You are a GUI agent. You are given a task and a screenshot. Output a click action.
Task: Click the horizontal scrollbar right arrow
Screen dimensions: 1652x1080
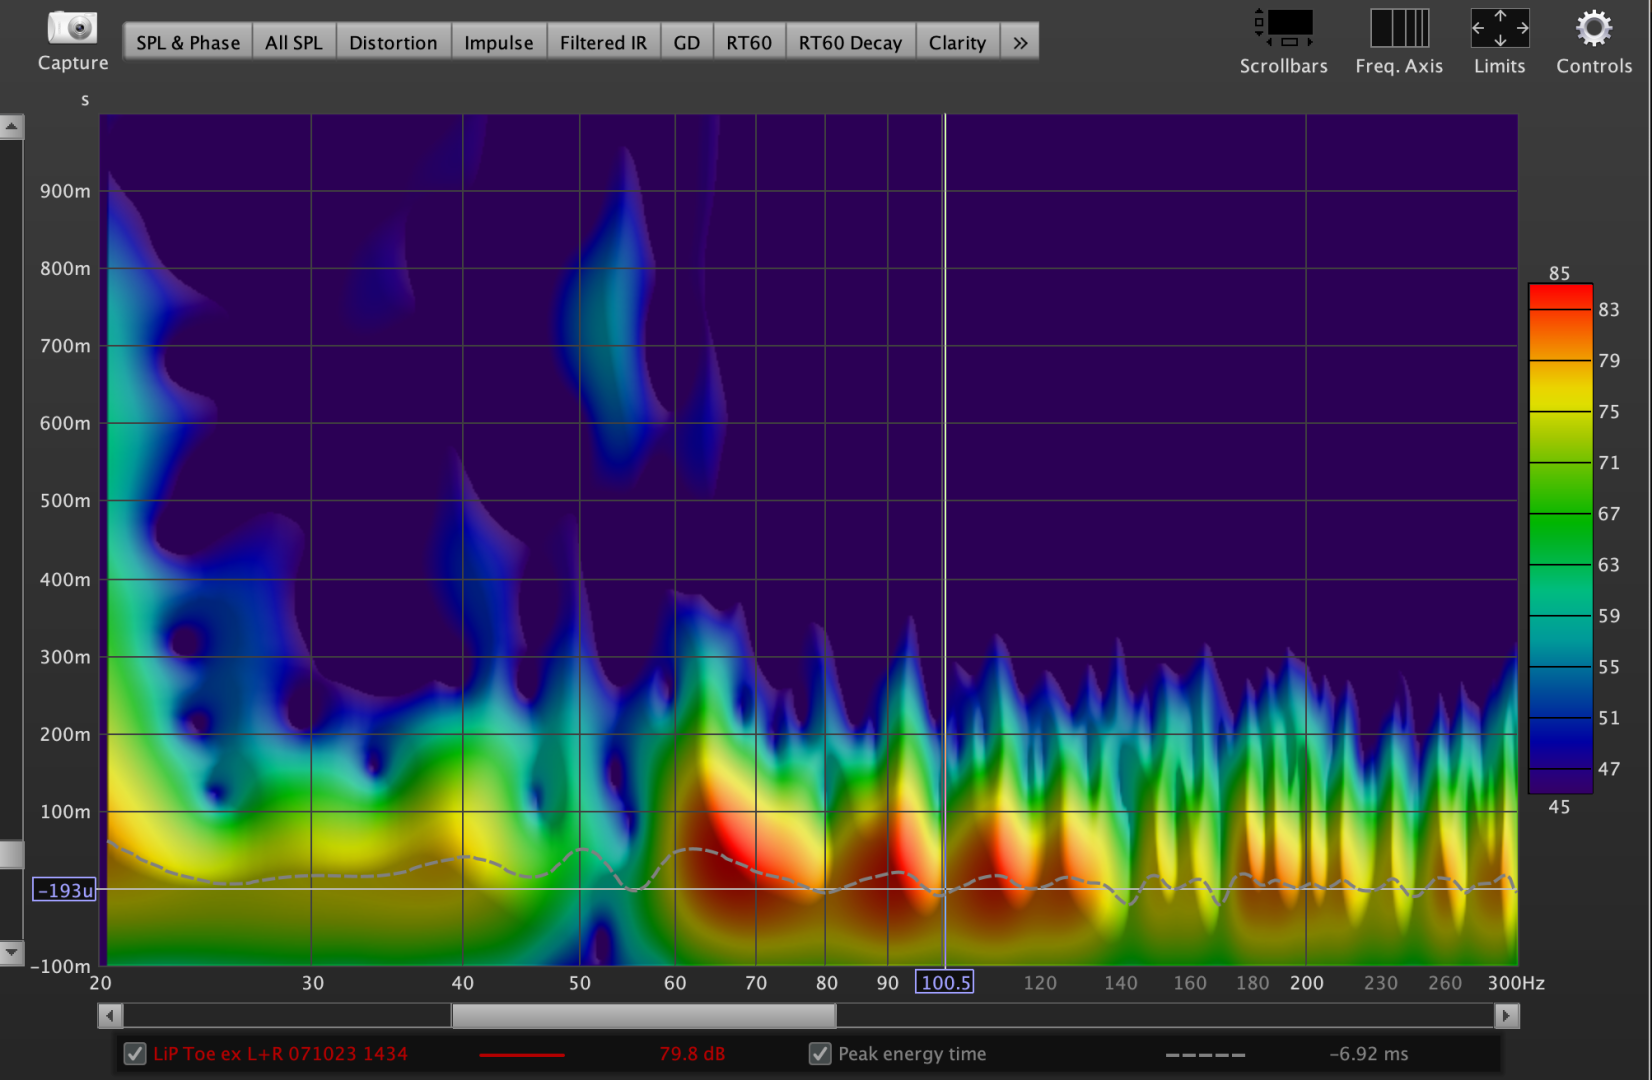pyautogui.click(x=1506, y=1016)
